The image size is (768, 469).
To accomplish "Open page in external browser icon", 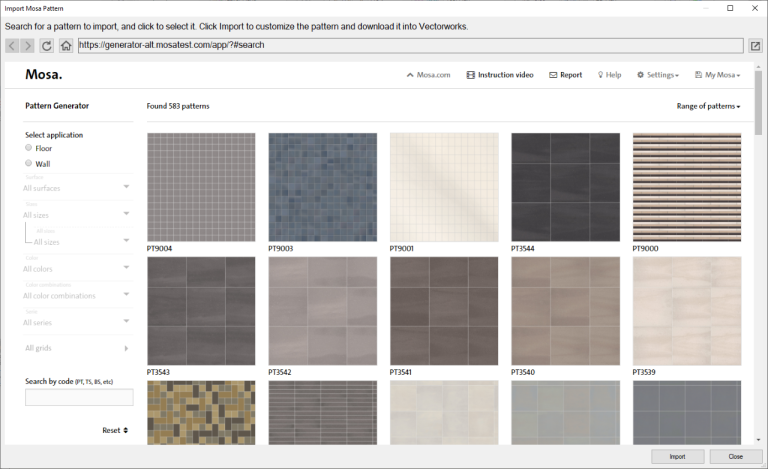I will [755, 45].
